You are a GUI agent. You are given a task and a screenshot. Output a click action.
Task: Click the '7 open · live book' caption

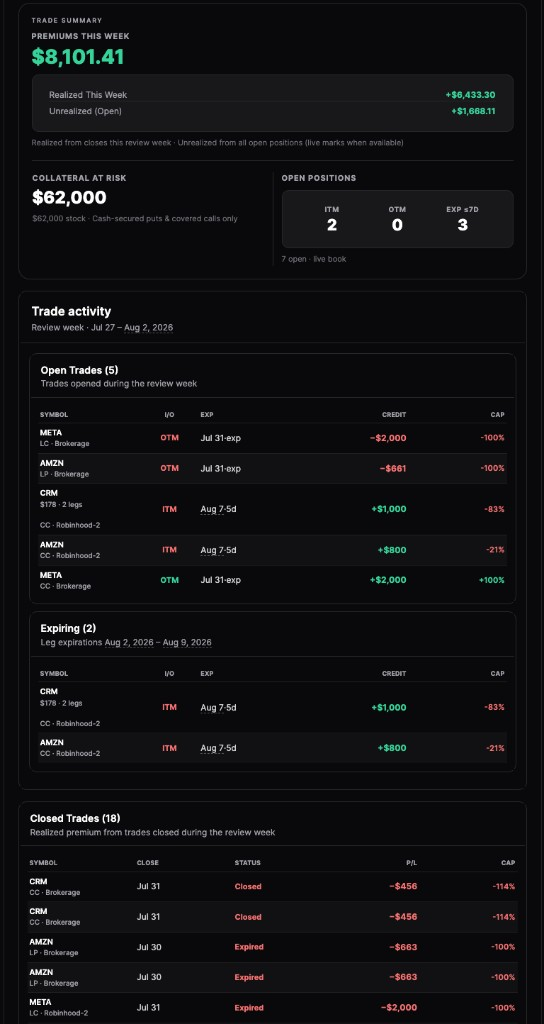313,259
